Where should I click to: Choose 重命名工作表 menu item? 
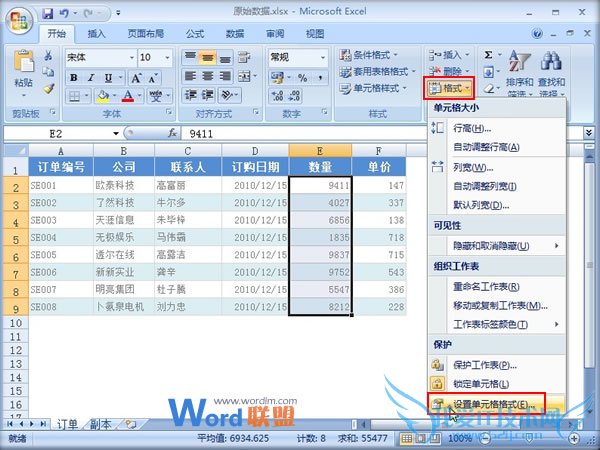pyautogui.click(x=497, y=287)
